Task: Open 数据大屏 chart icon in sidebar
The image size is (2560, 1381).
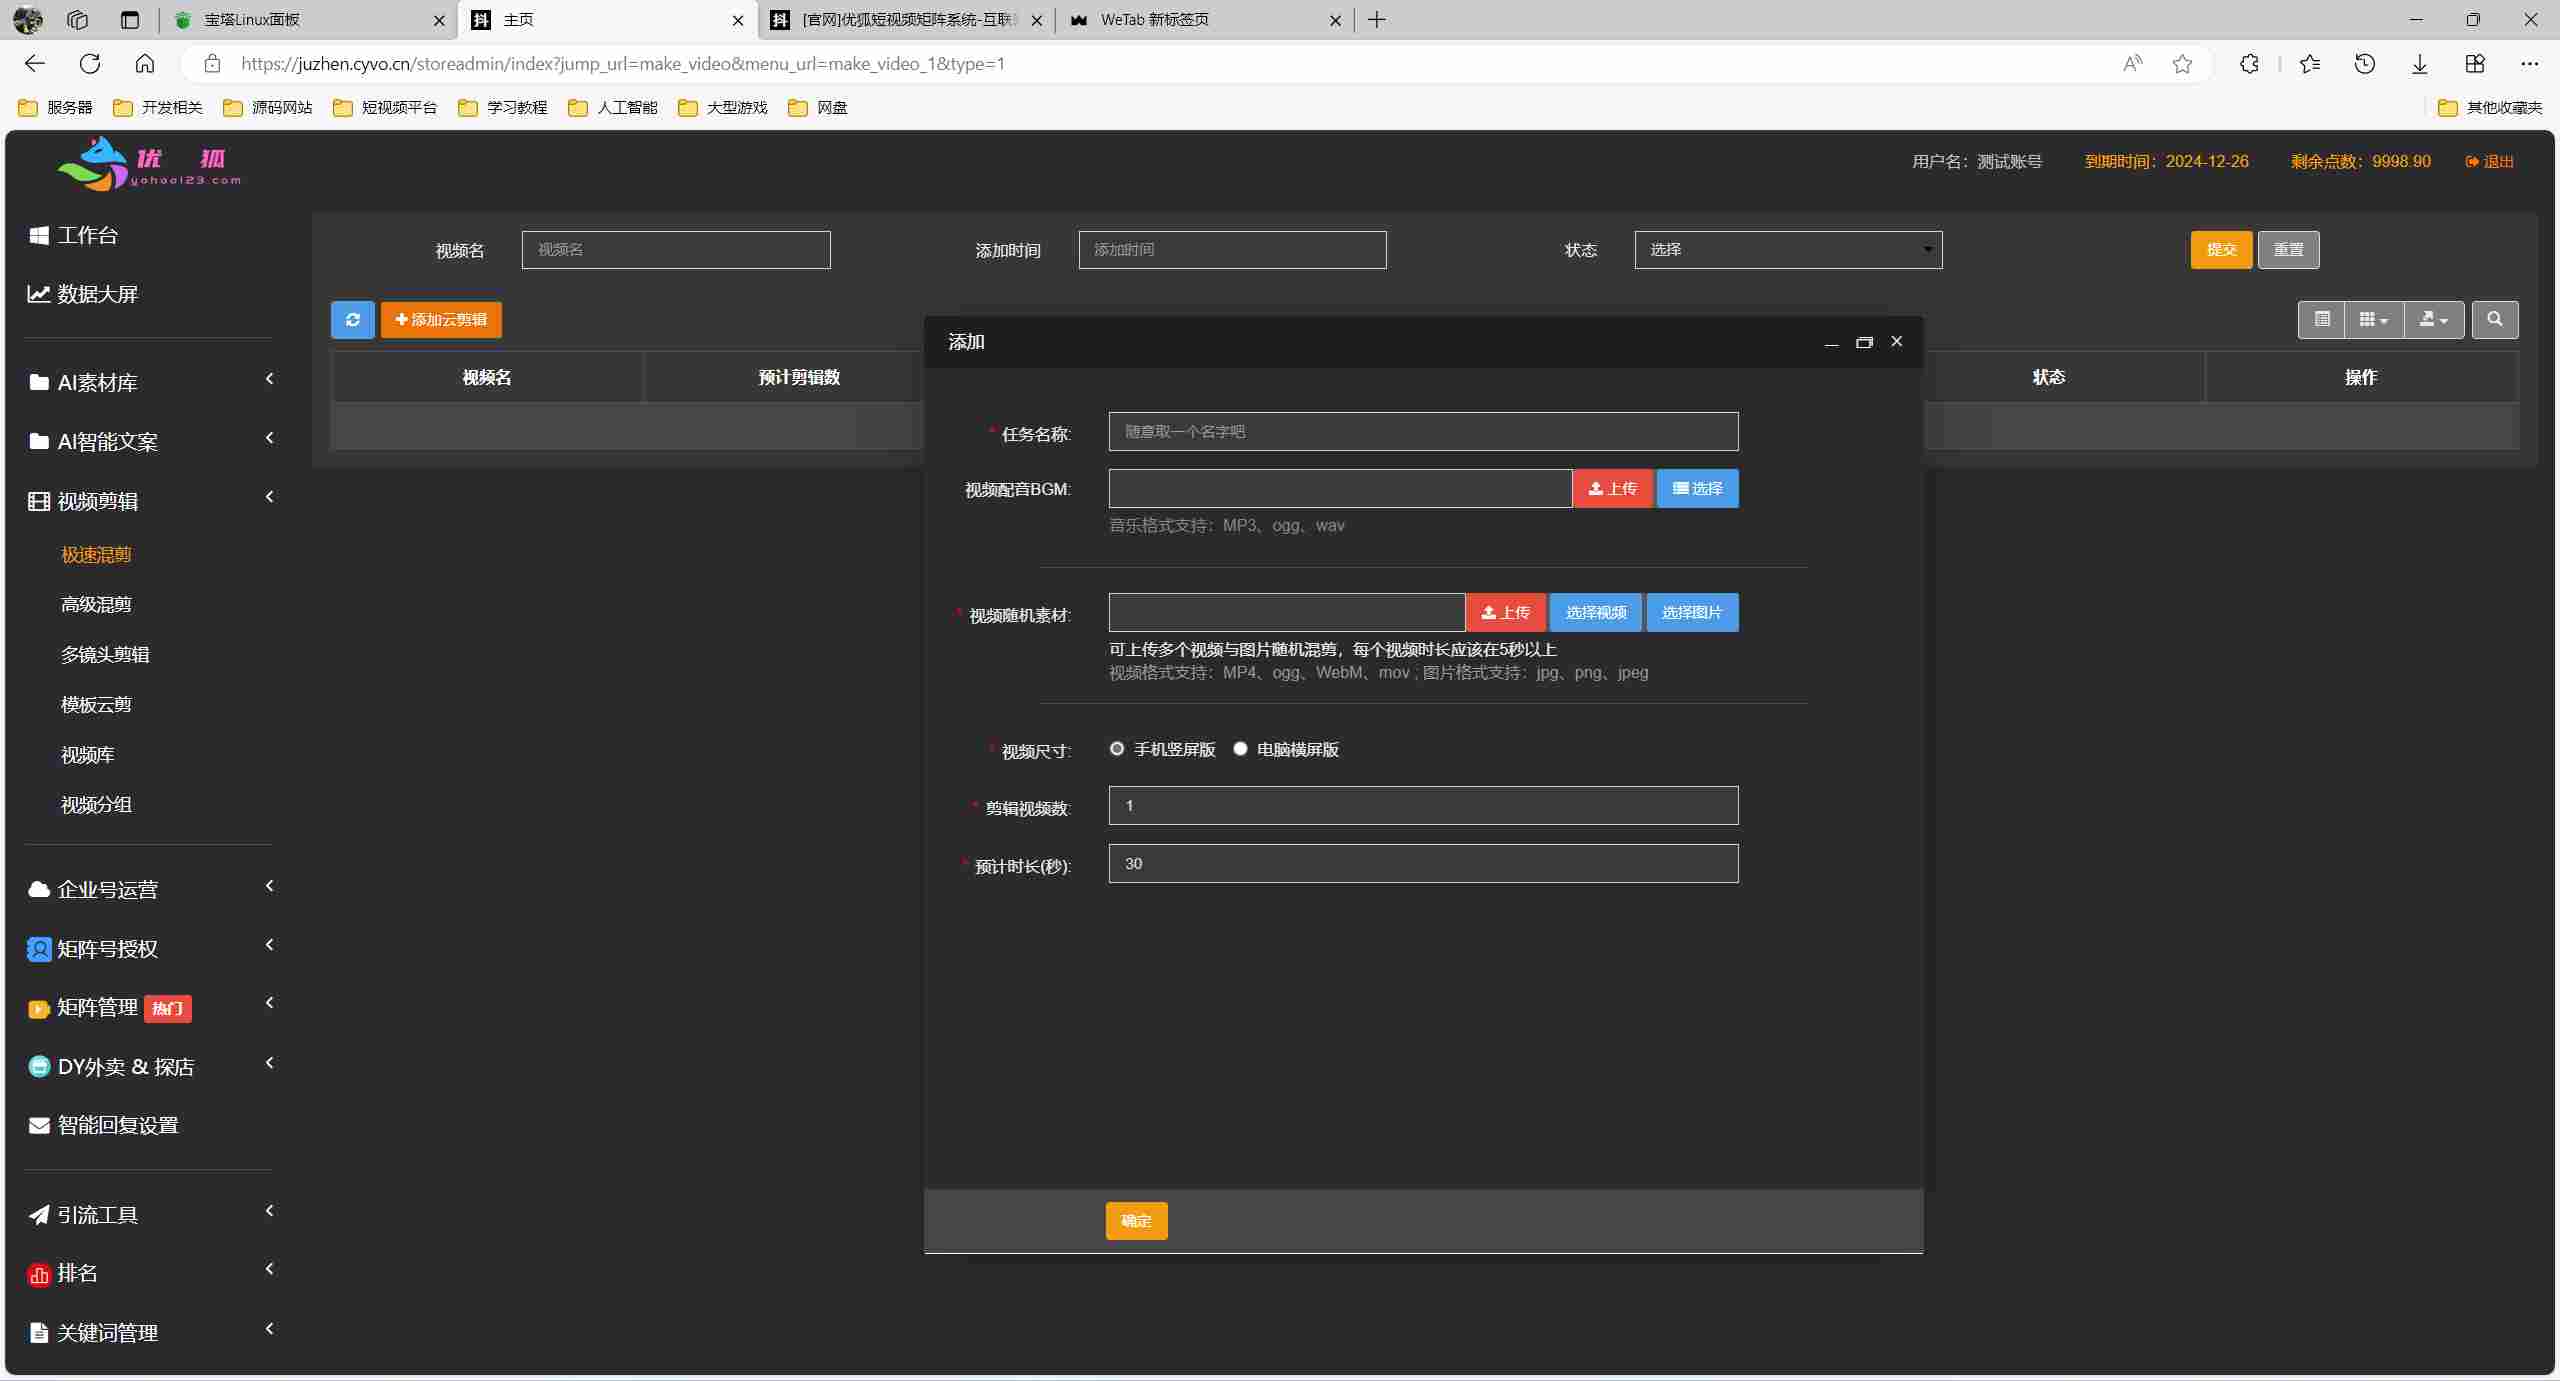Action: (39, 294)
